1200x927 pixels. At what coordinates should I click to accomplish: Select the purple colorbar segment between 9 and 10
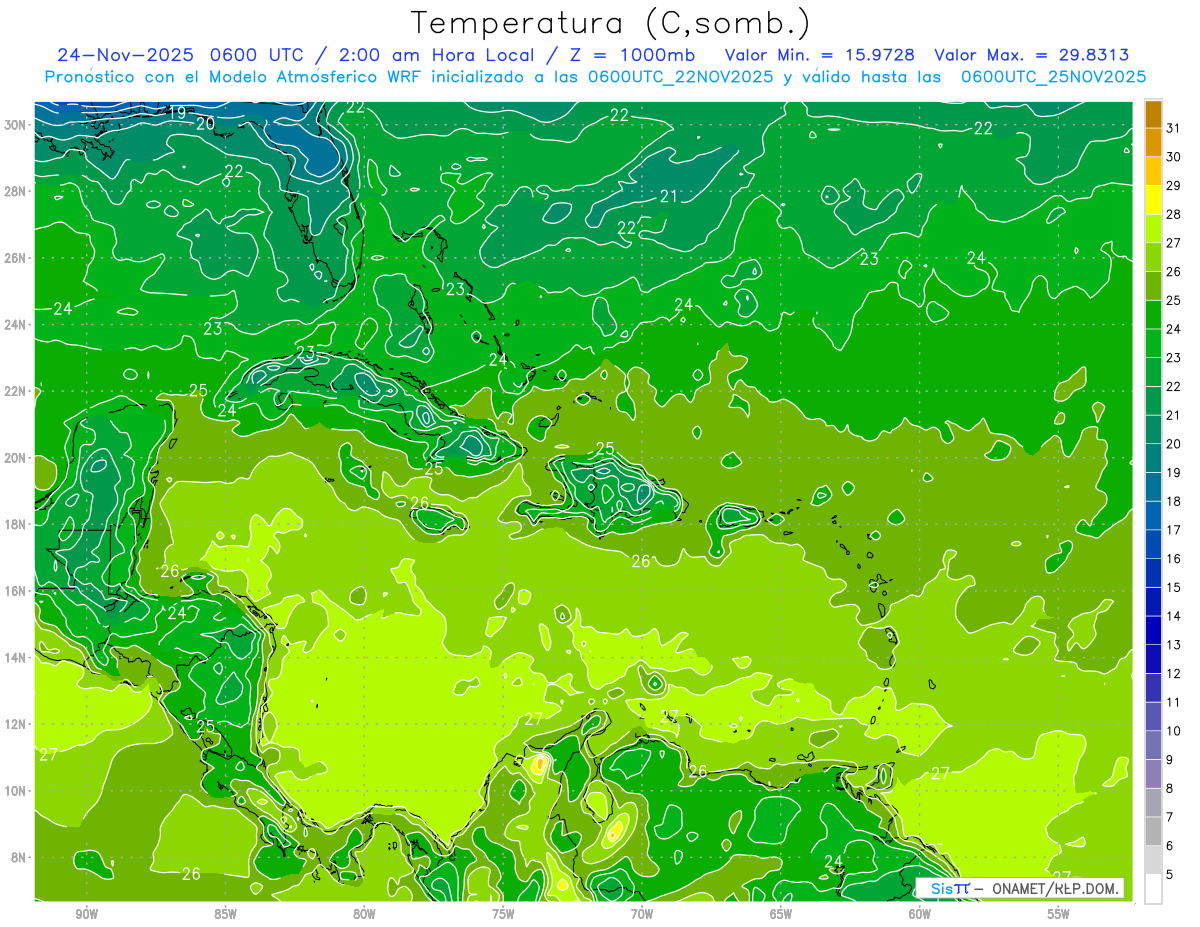pos(1153,746)
